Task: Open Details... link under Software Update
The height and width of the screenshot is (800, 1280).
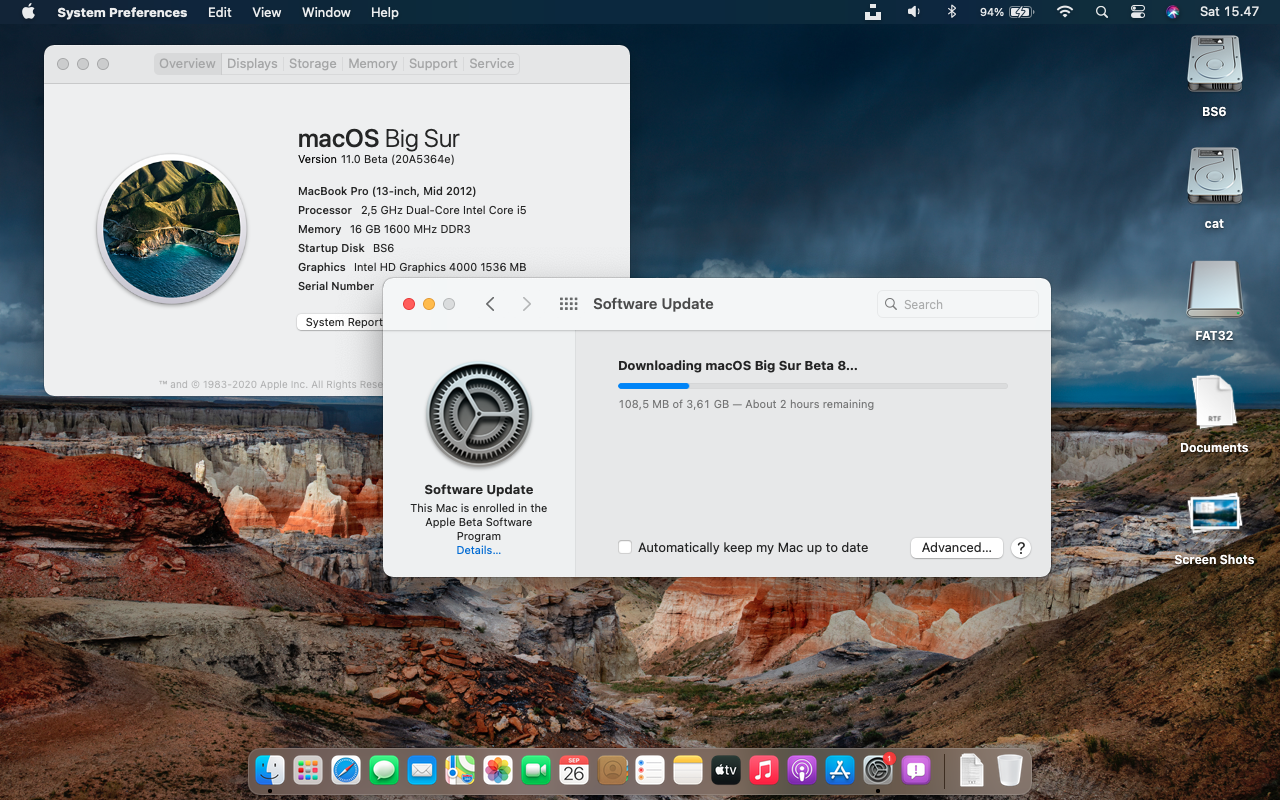Action: coord(479,550)
